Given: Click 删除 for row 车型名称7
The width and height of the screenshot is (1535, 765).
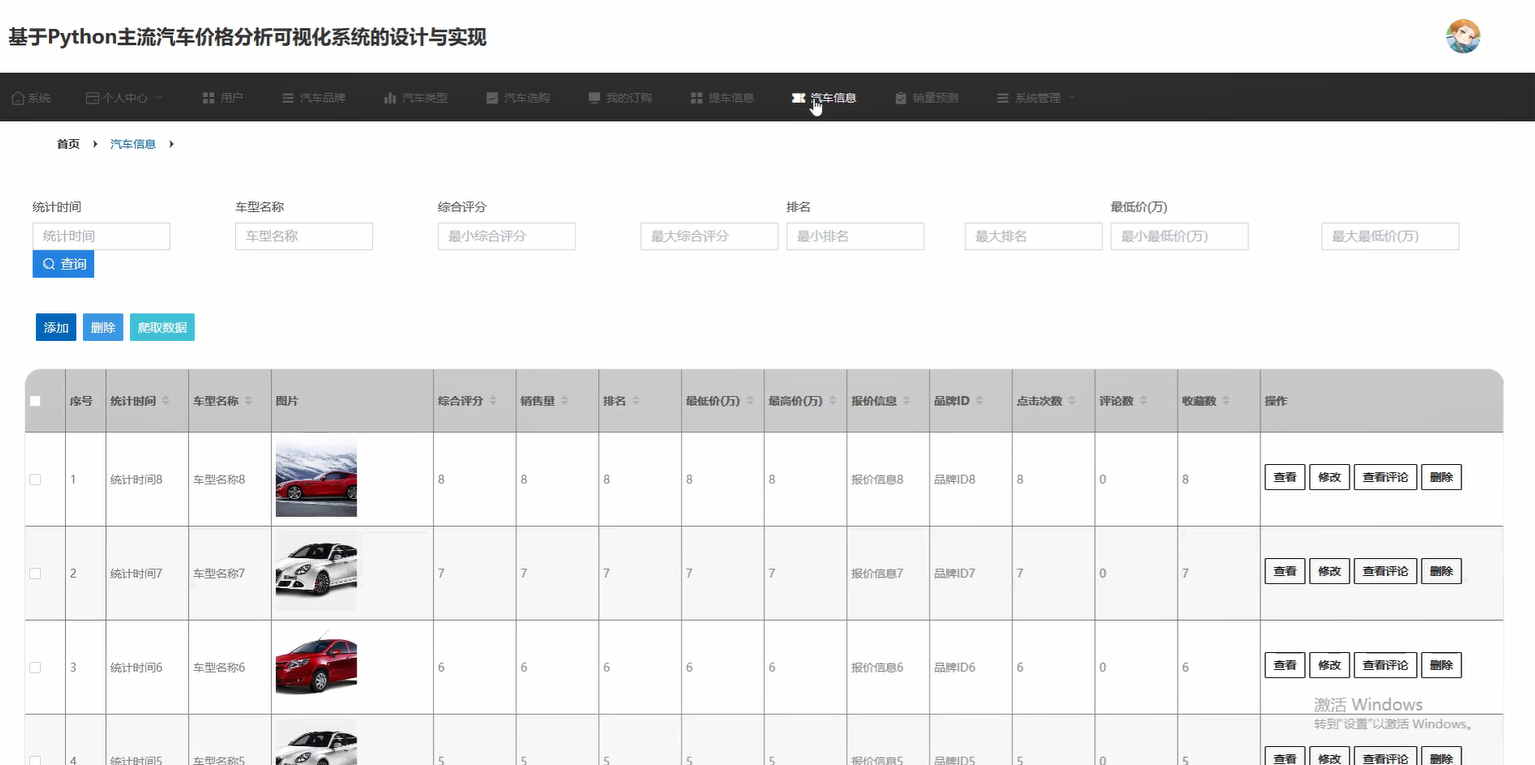Looking at the screenshot, I should pos(1441,571).
